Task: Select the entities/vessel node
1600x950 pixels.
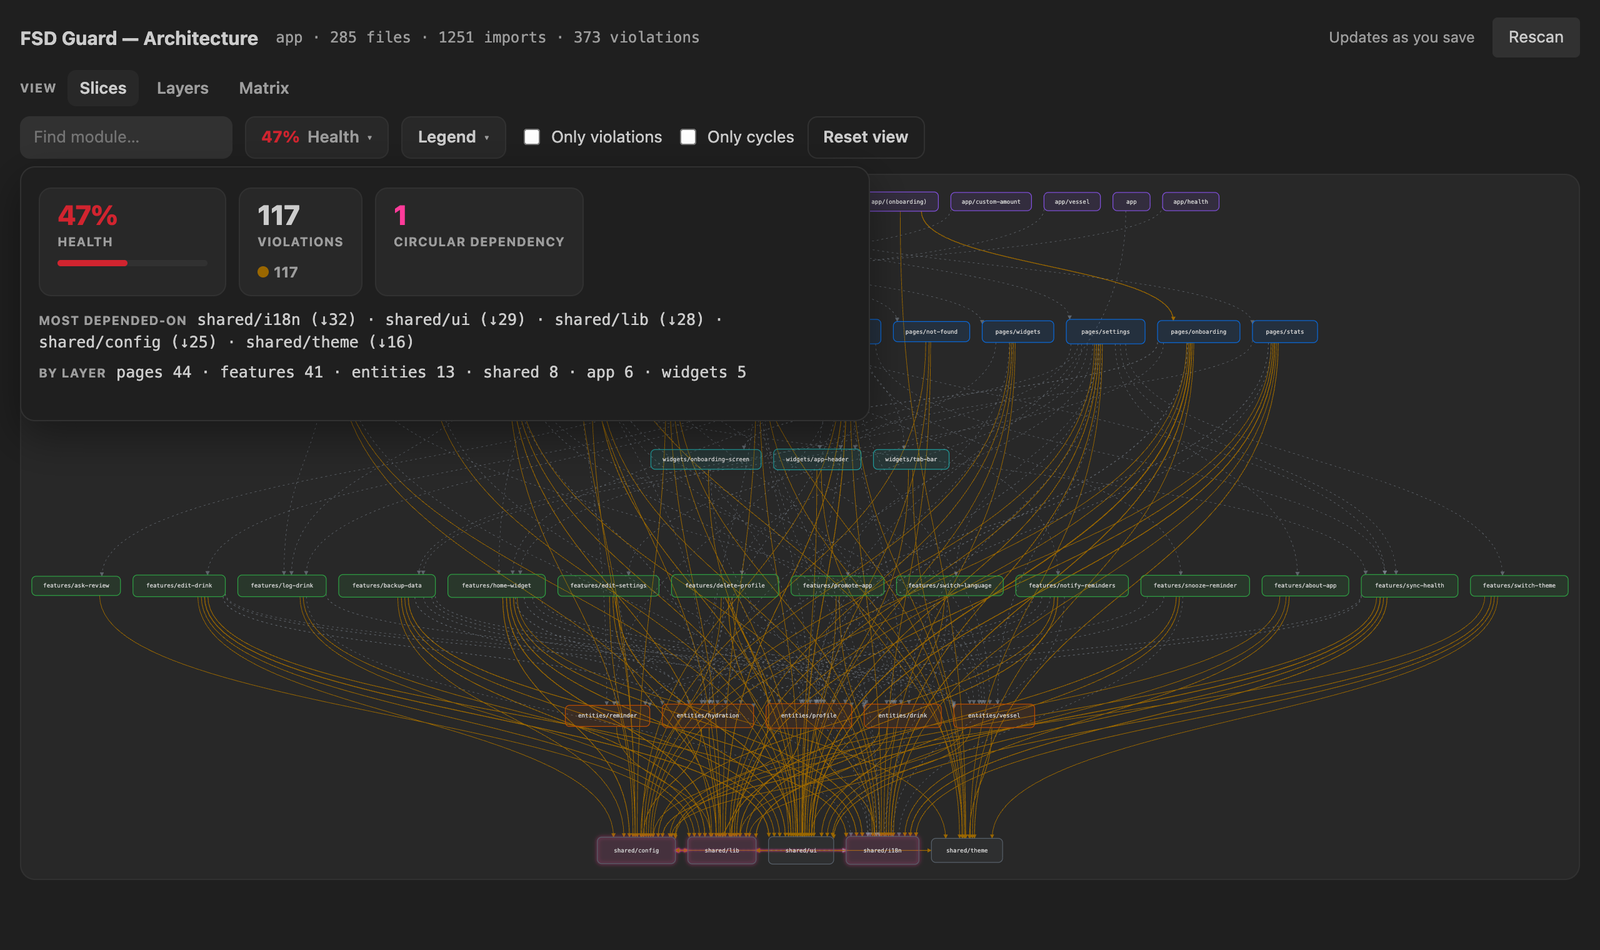Action: 994,716
